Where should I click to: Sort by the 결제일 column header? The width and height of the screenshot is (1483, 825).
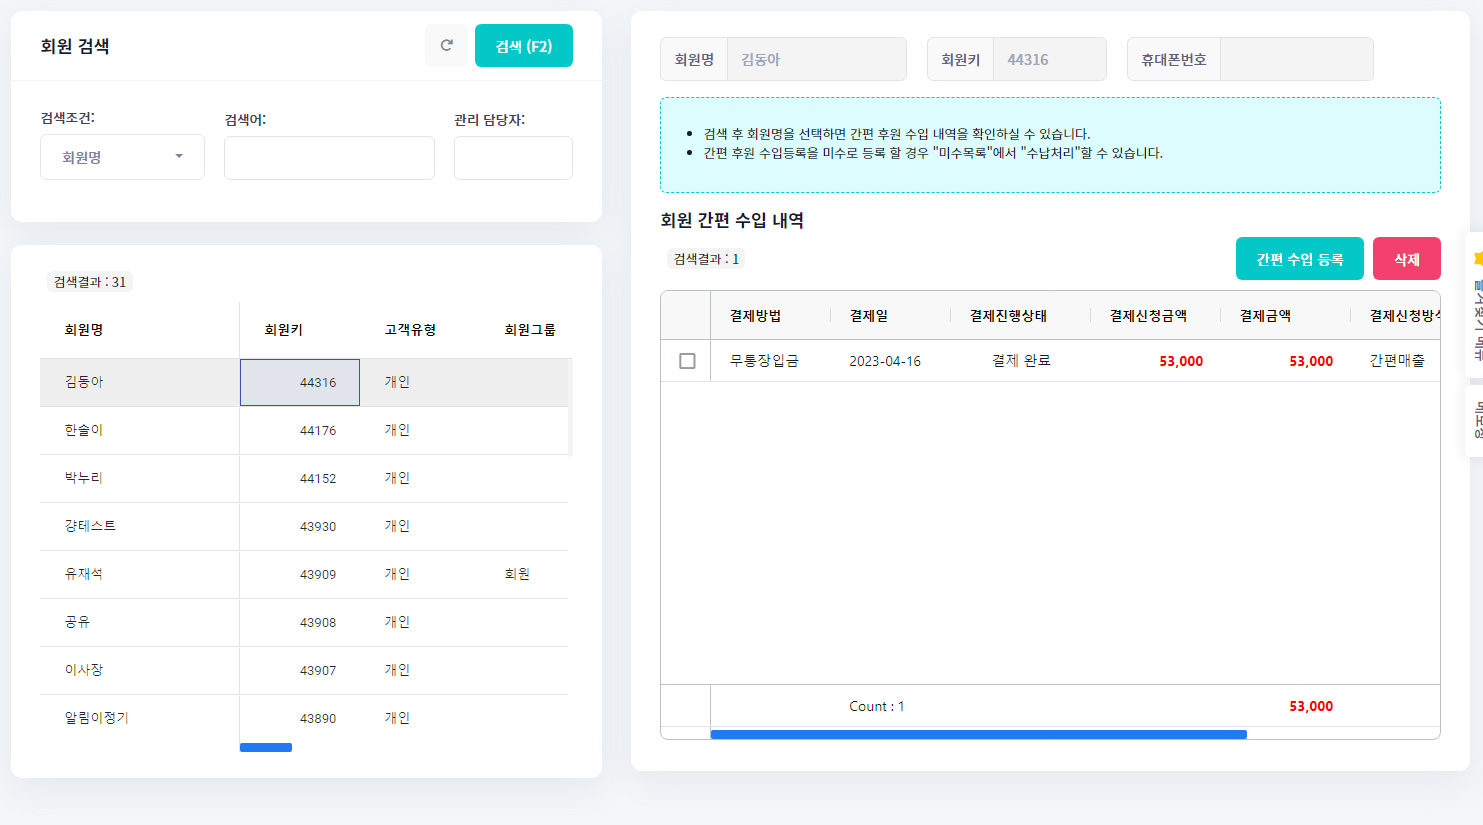[x=869, y=316]
